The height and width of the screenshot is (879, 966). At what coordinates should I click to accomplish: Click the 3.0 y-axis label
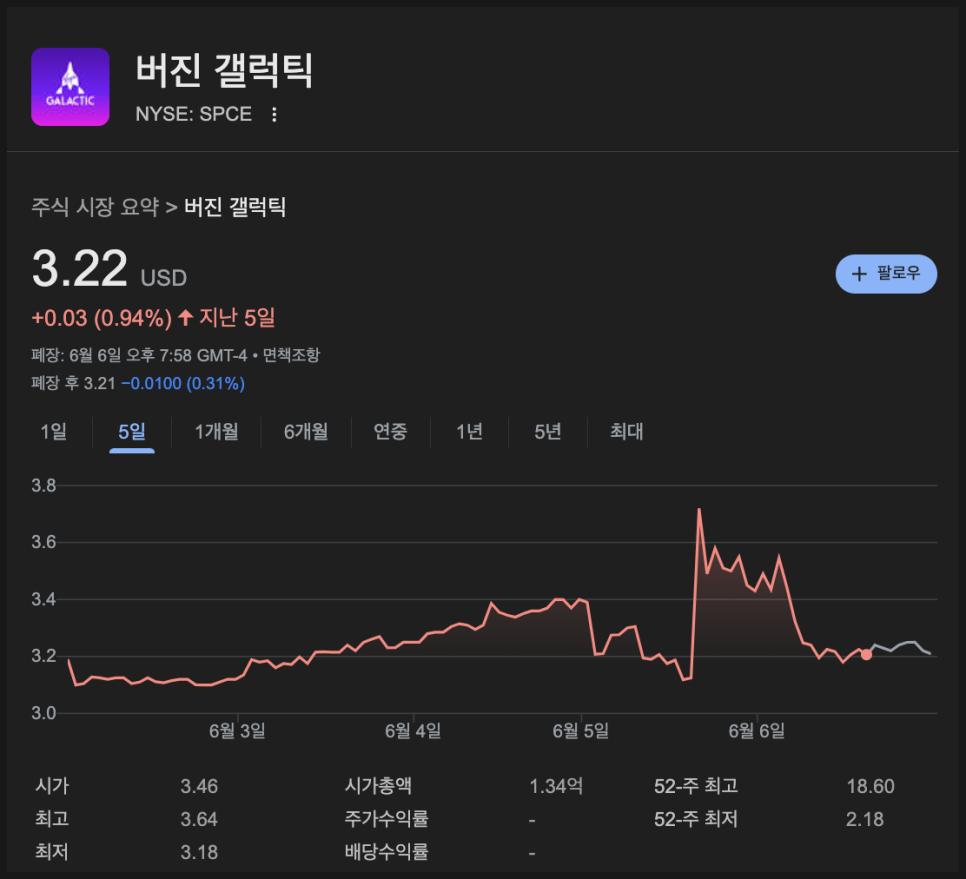coord(44,713)
